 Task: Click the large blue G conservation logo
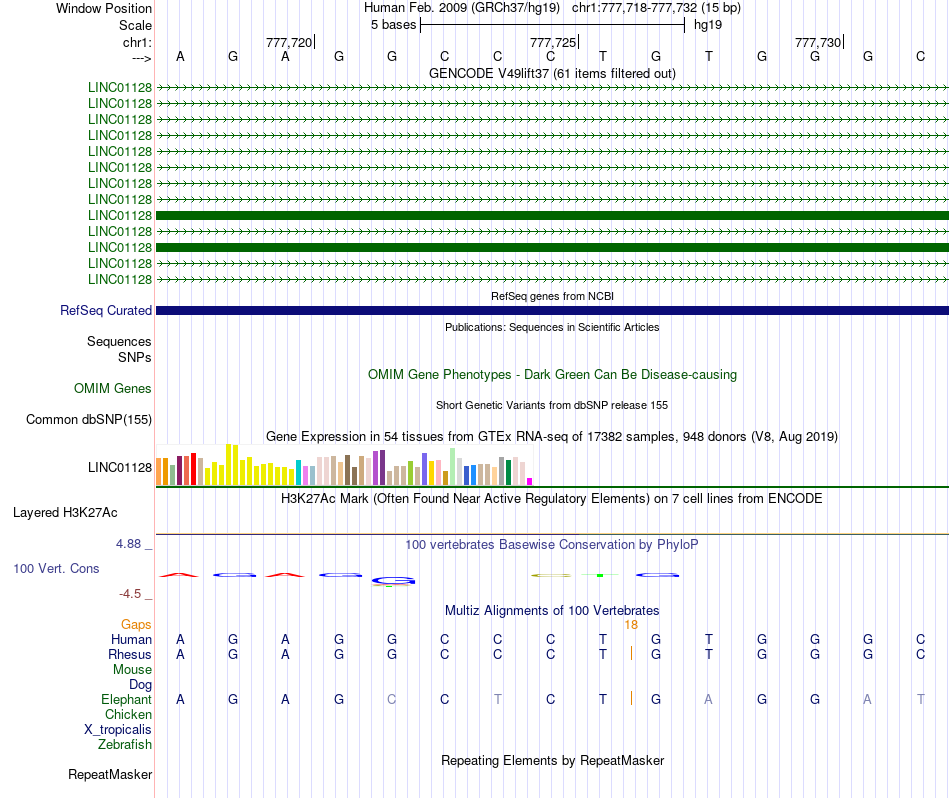click(392, 580)
